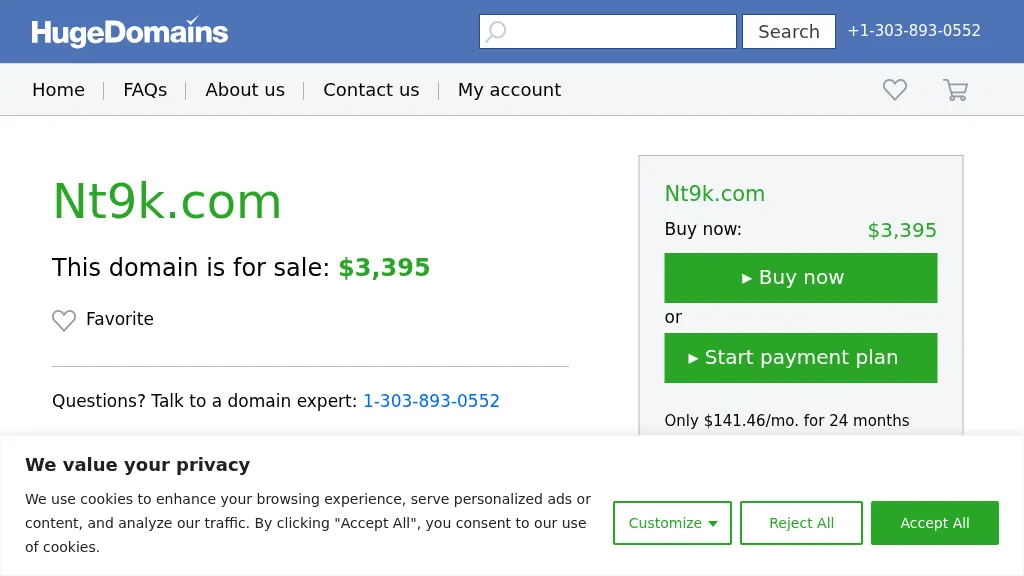Screen dimensions: 1024x576
Task: Reject All cookies
Action: (801, 522)
